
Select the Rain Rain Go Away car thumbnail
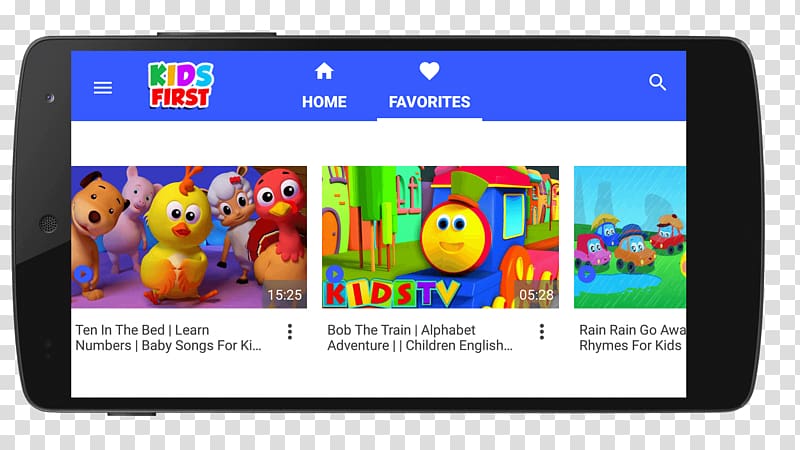tap(630, 237)
